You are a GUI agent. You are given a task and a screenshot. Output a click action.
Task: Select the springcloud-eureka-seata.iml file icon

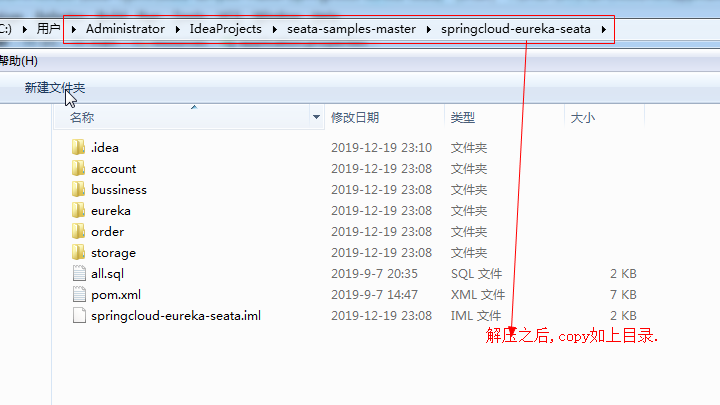pyautogui.click(x=79, y=316)
